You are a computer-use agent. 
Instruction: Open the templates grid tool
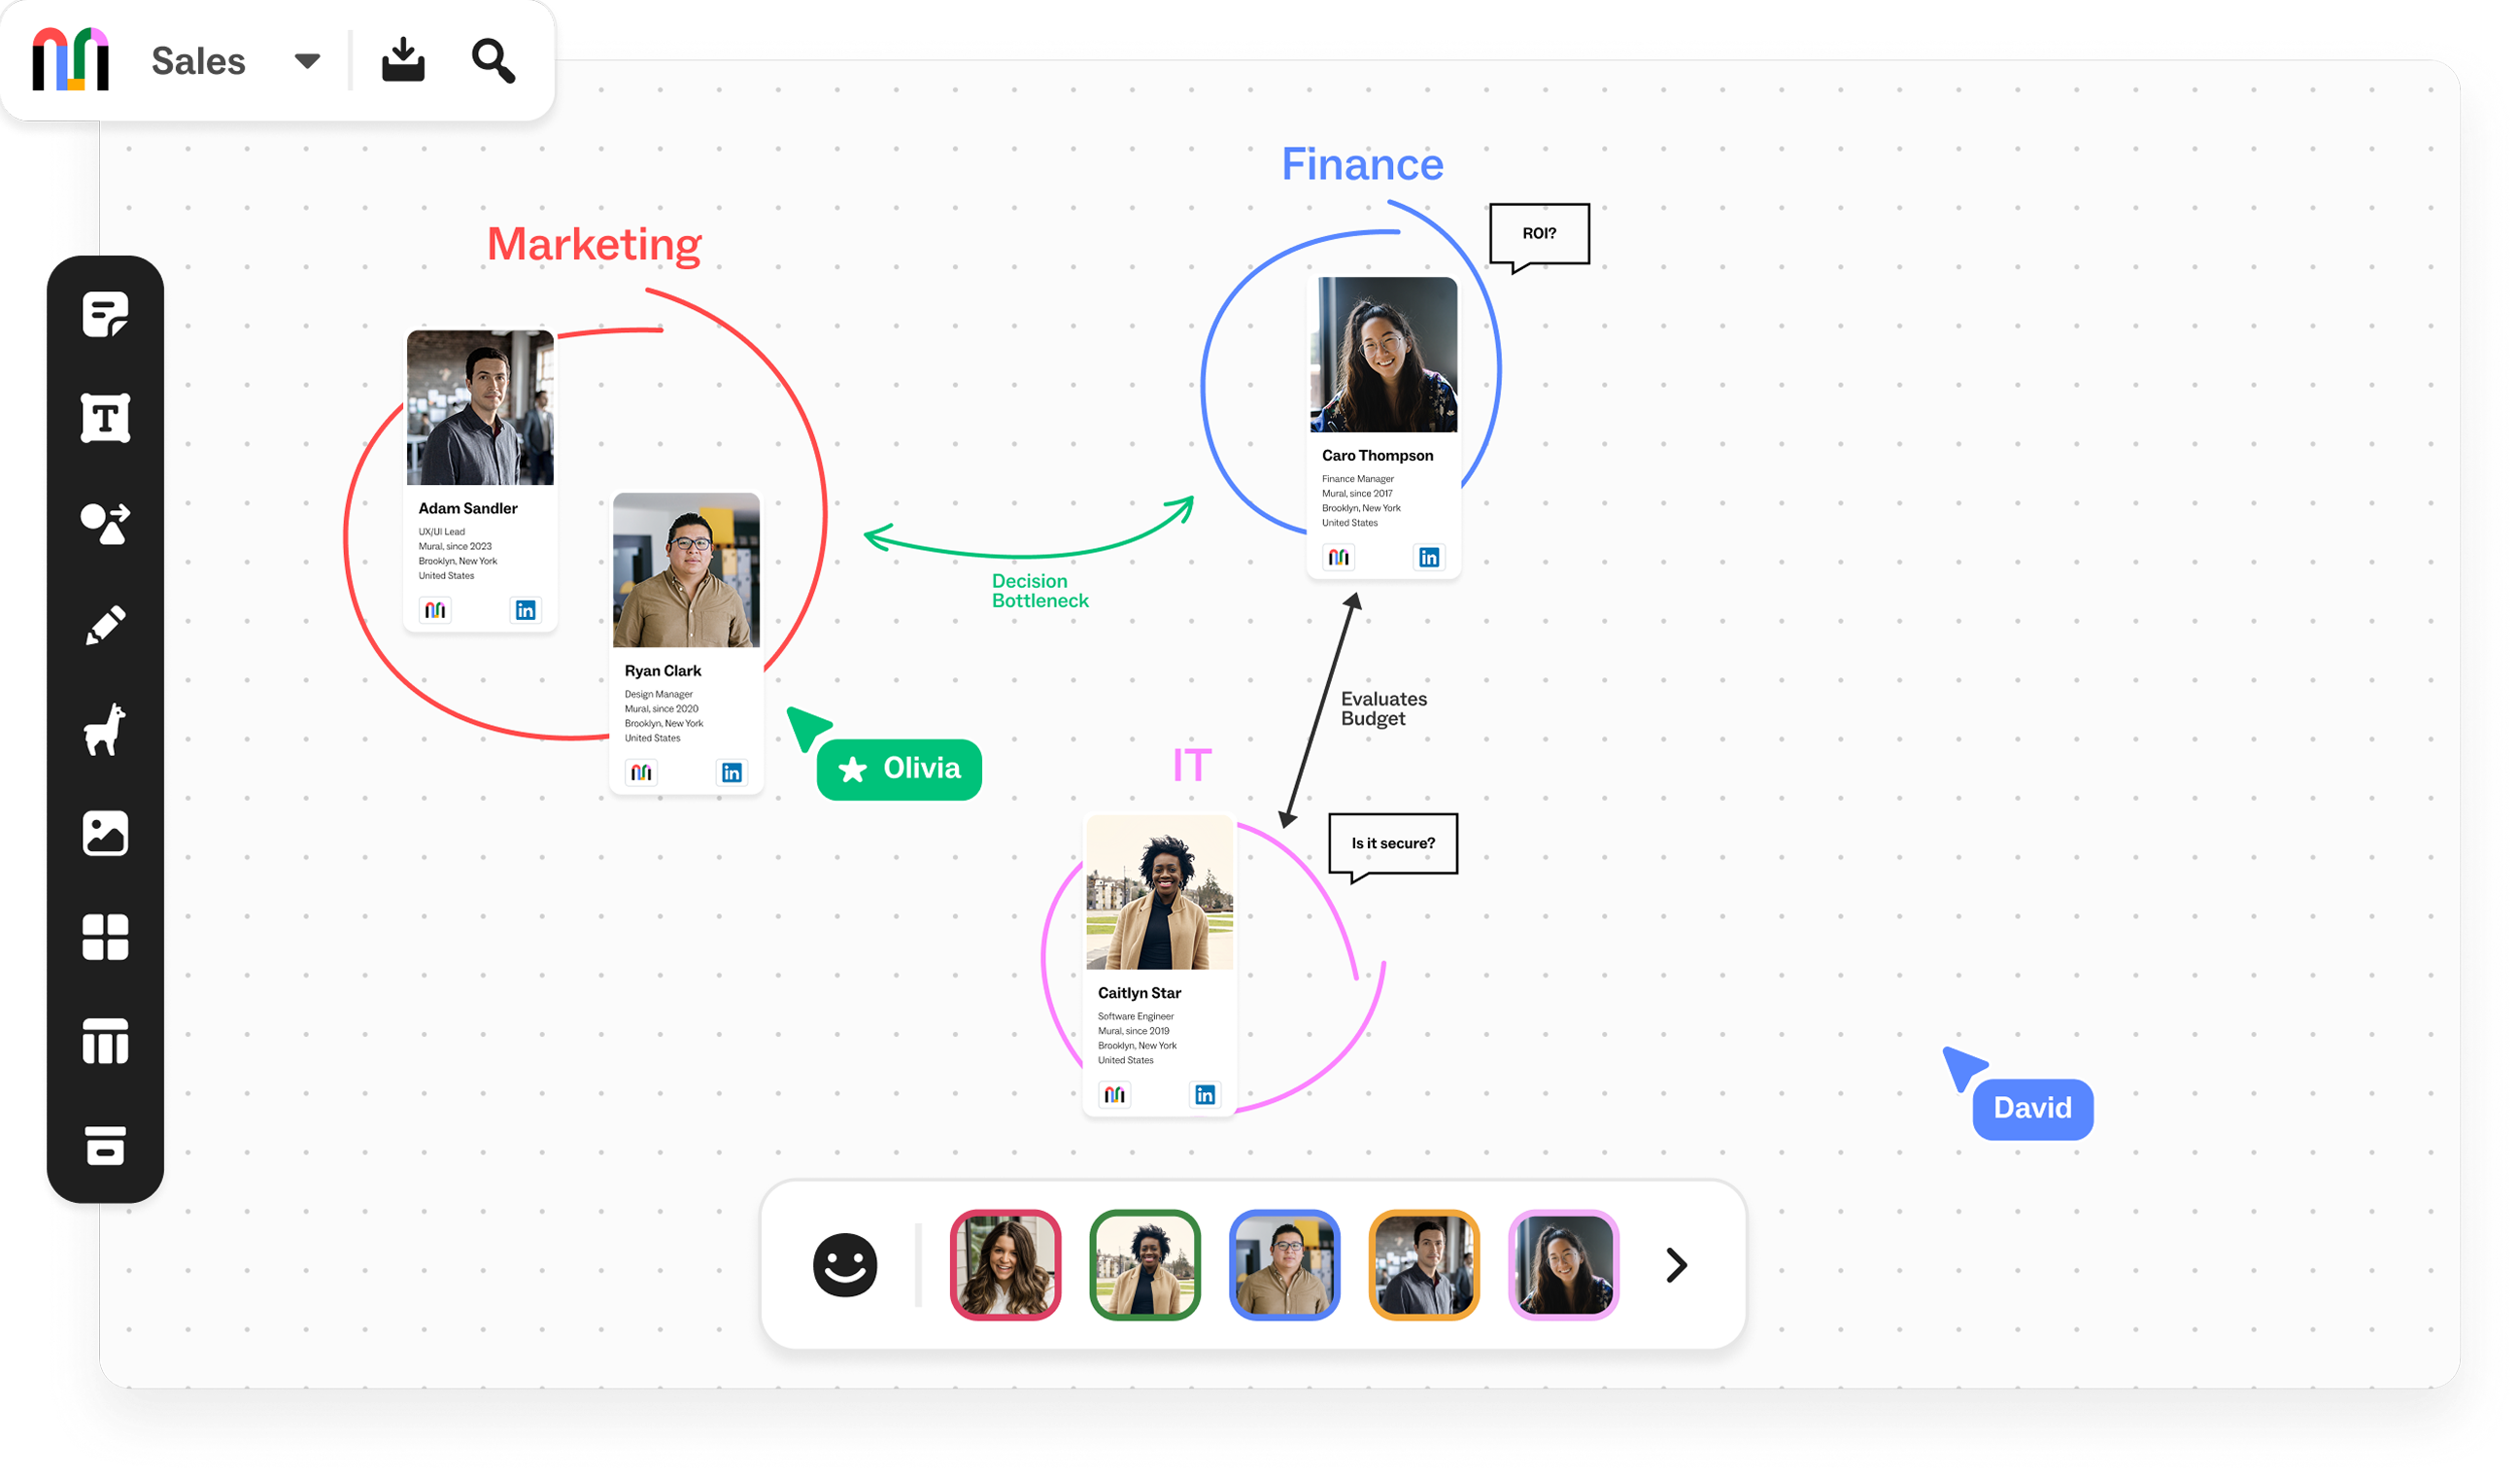105,937
